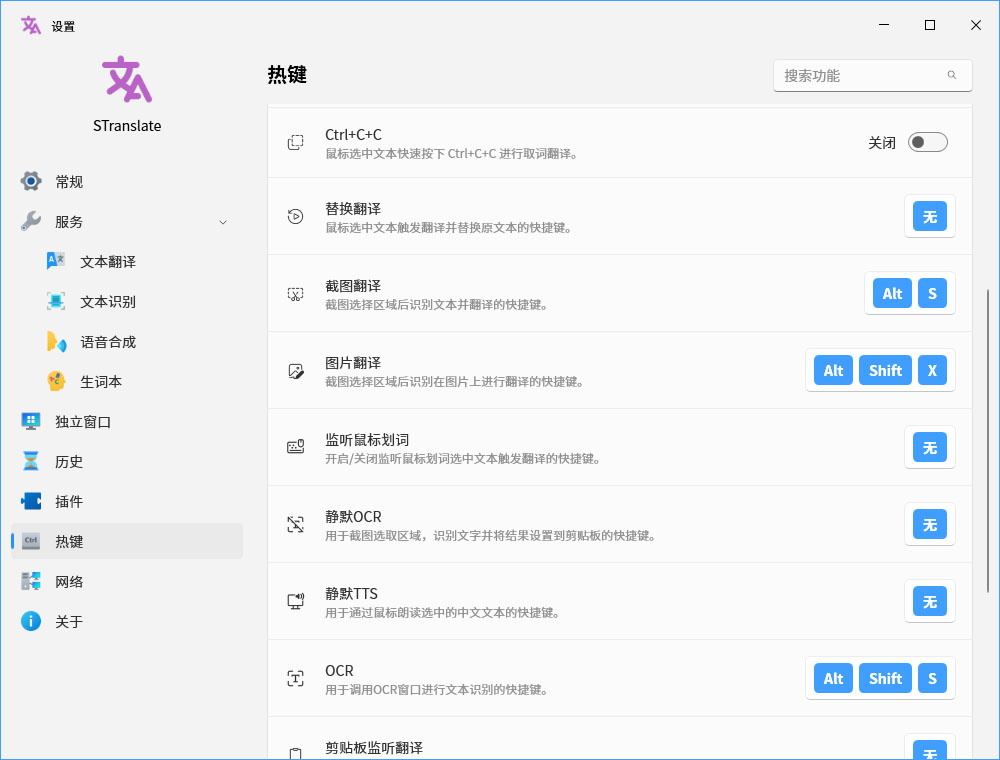1000x760 pixels.
Task: Set hotkey for 替换翻译 via 无 button
Action: (x=929, y=217)
